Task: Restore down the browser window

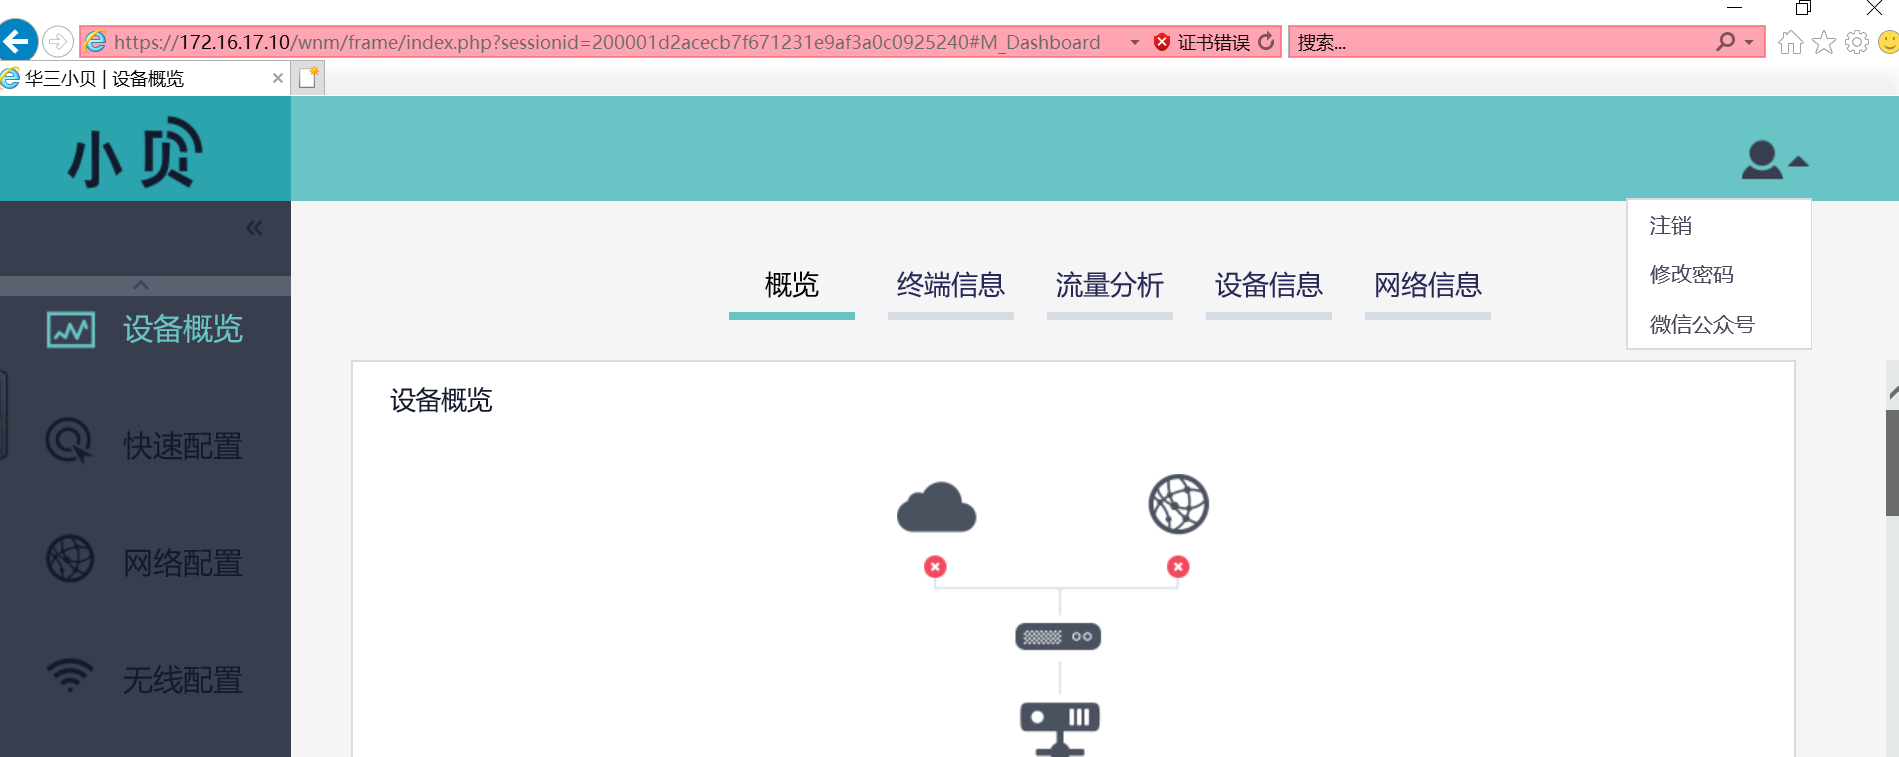Action: click(1803, 8)
